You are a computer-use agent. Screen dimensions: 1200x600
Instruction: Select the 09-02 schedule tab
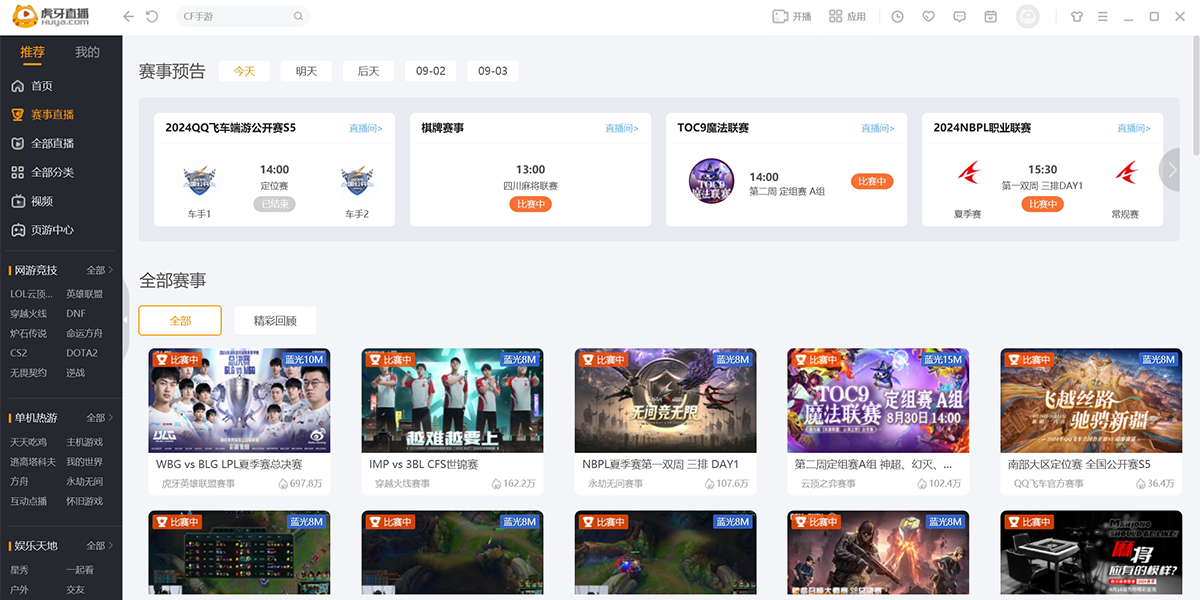click(x=430, y=71)
